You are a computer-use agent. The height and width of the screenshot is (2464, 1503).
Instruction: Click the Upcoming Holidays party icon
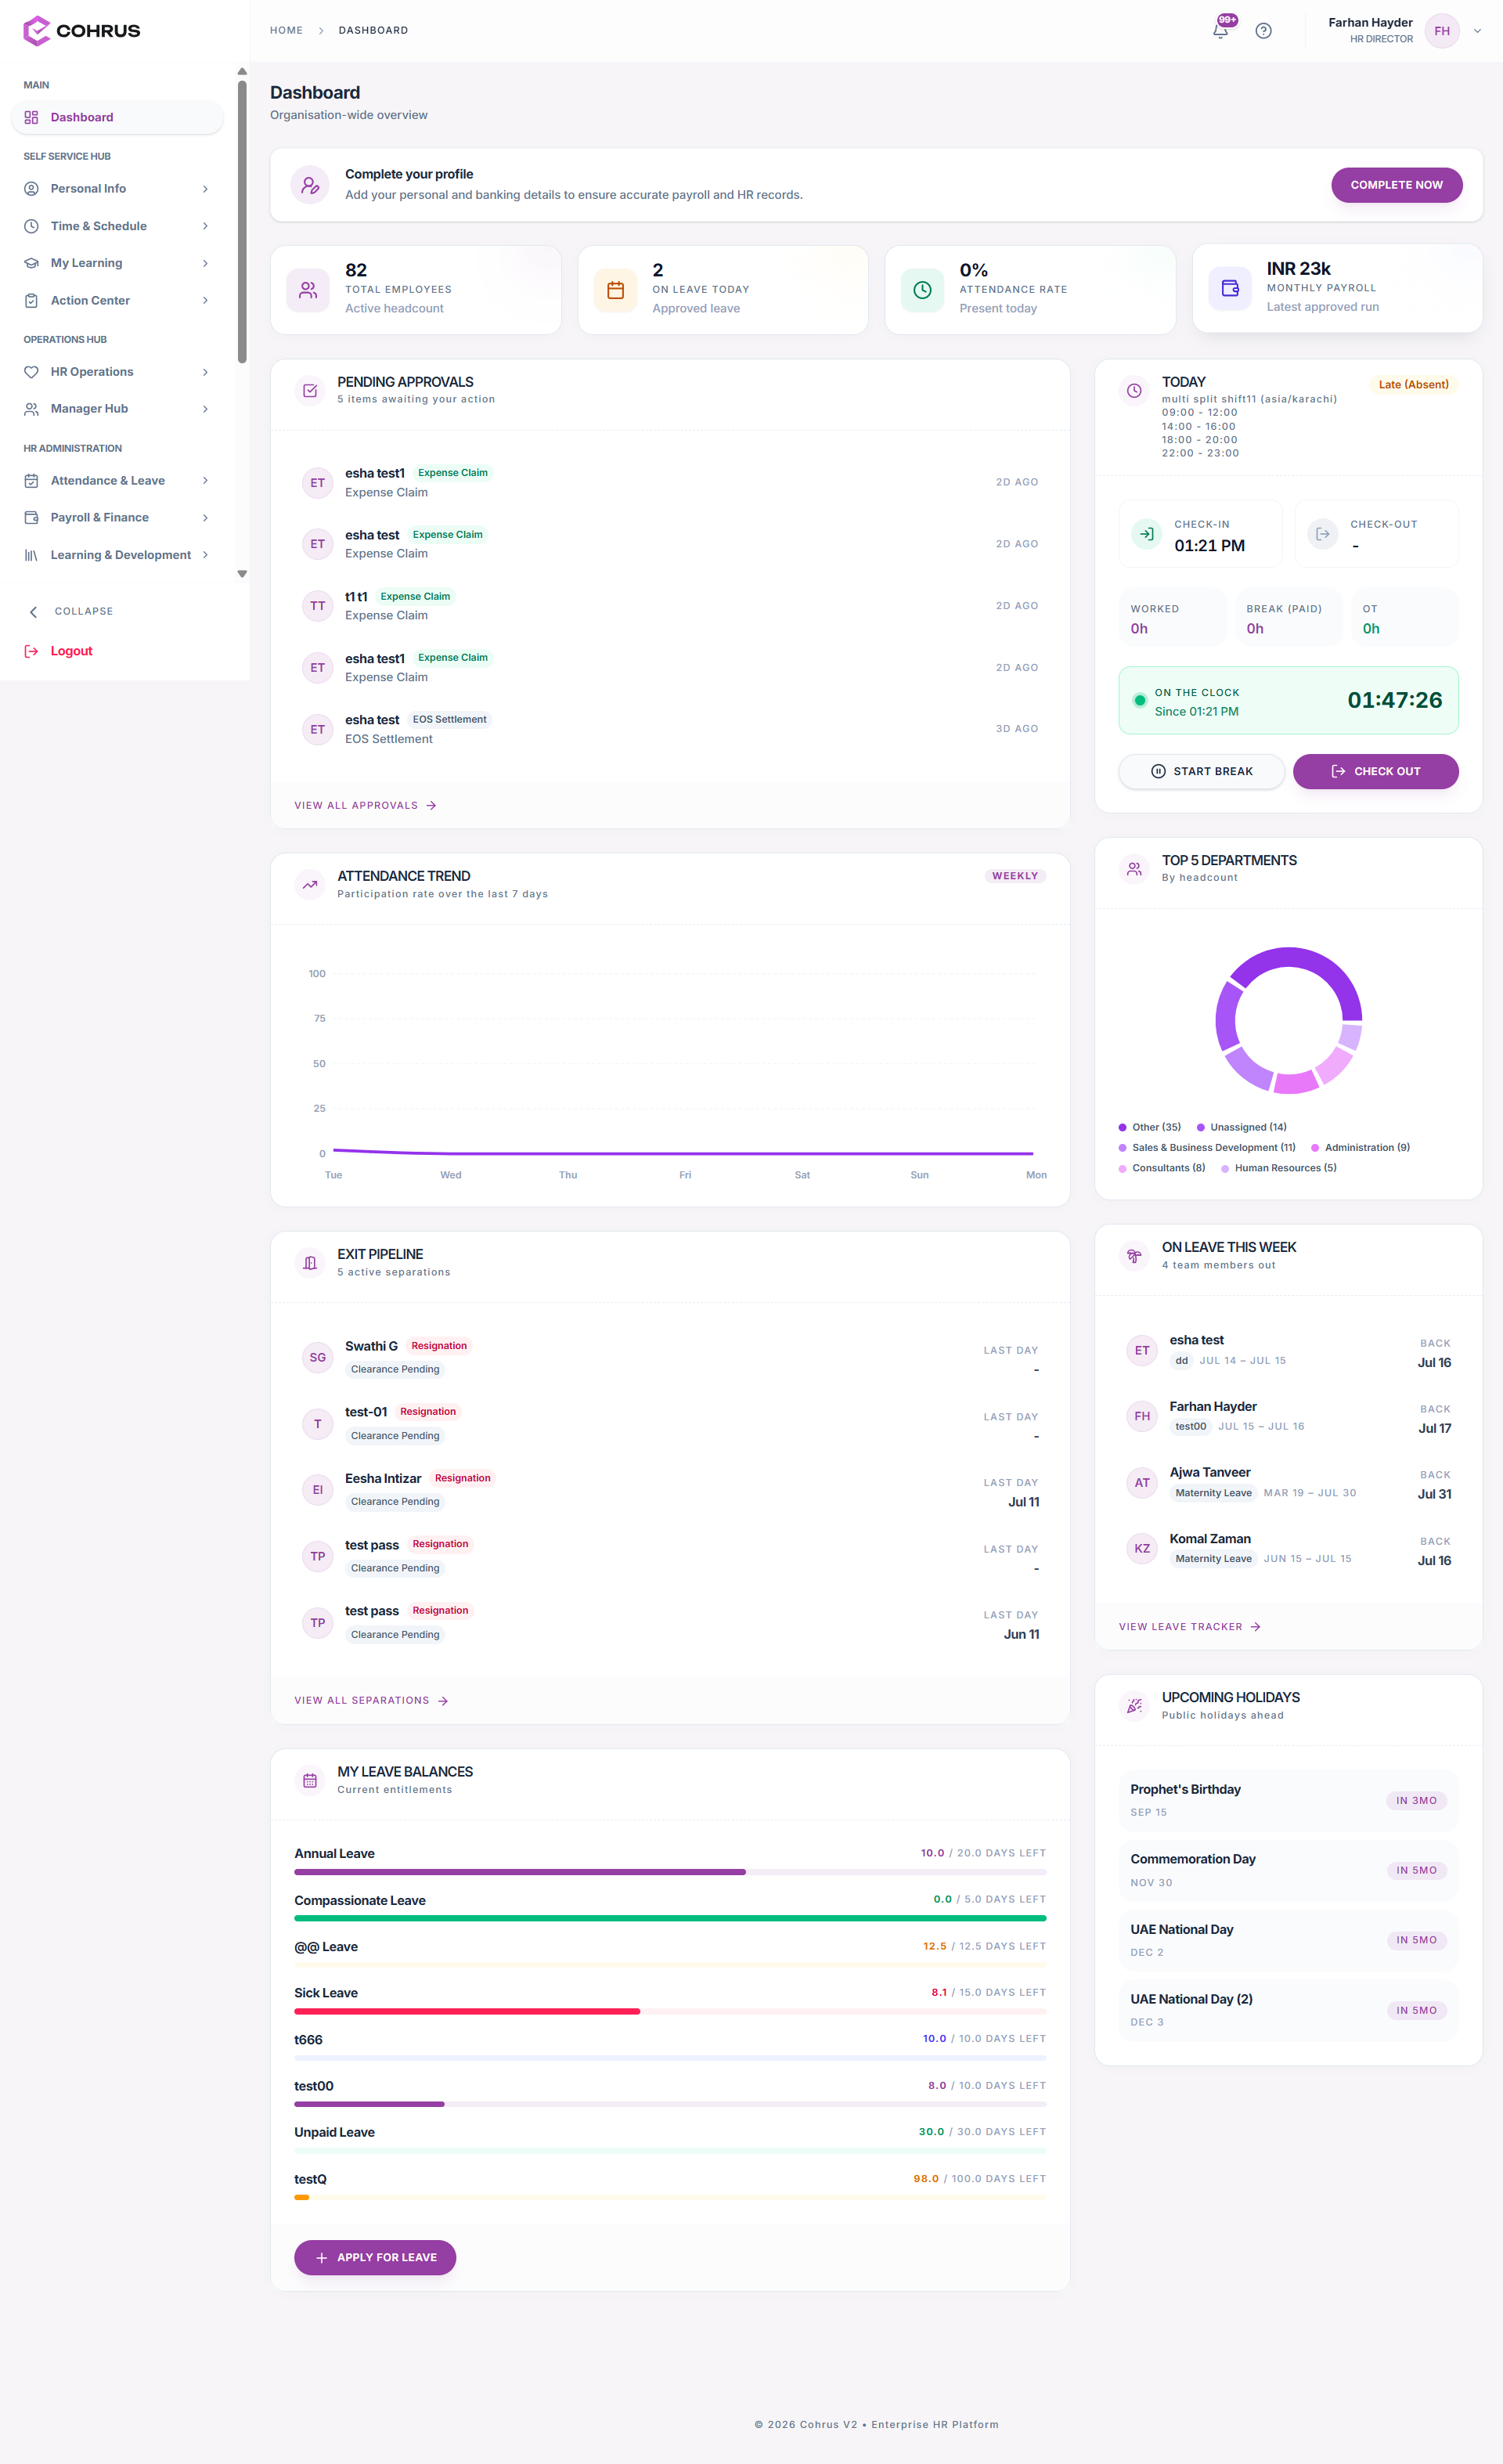tap(1134, 1706)
